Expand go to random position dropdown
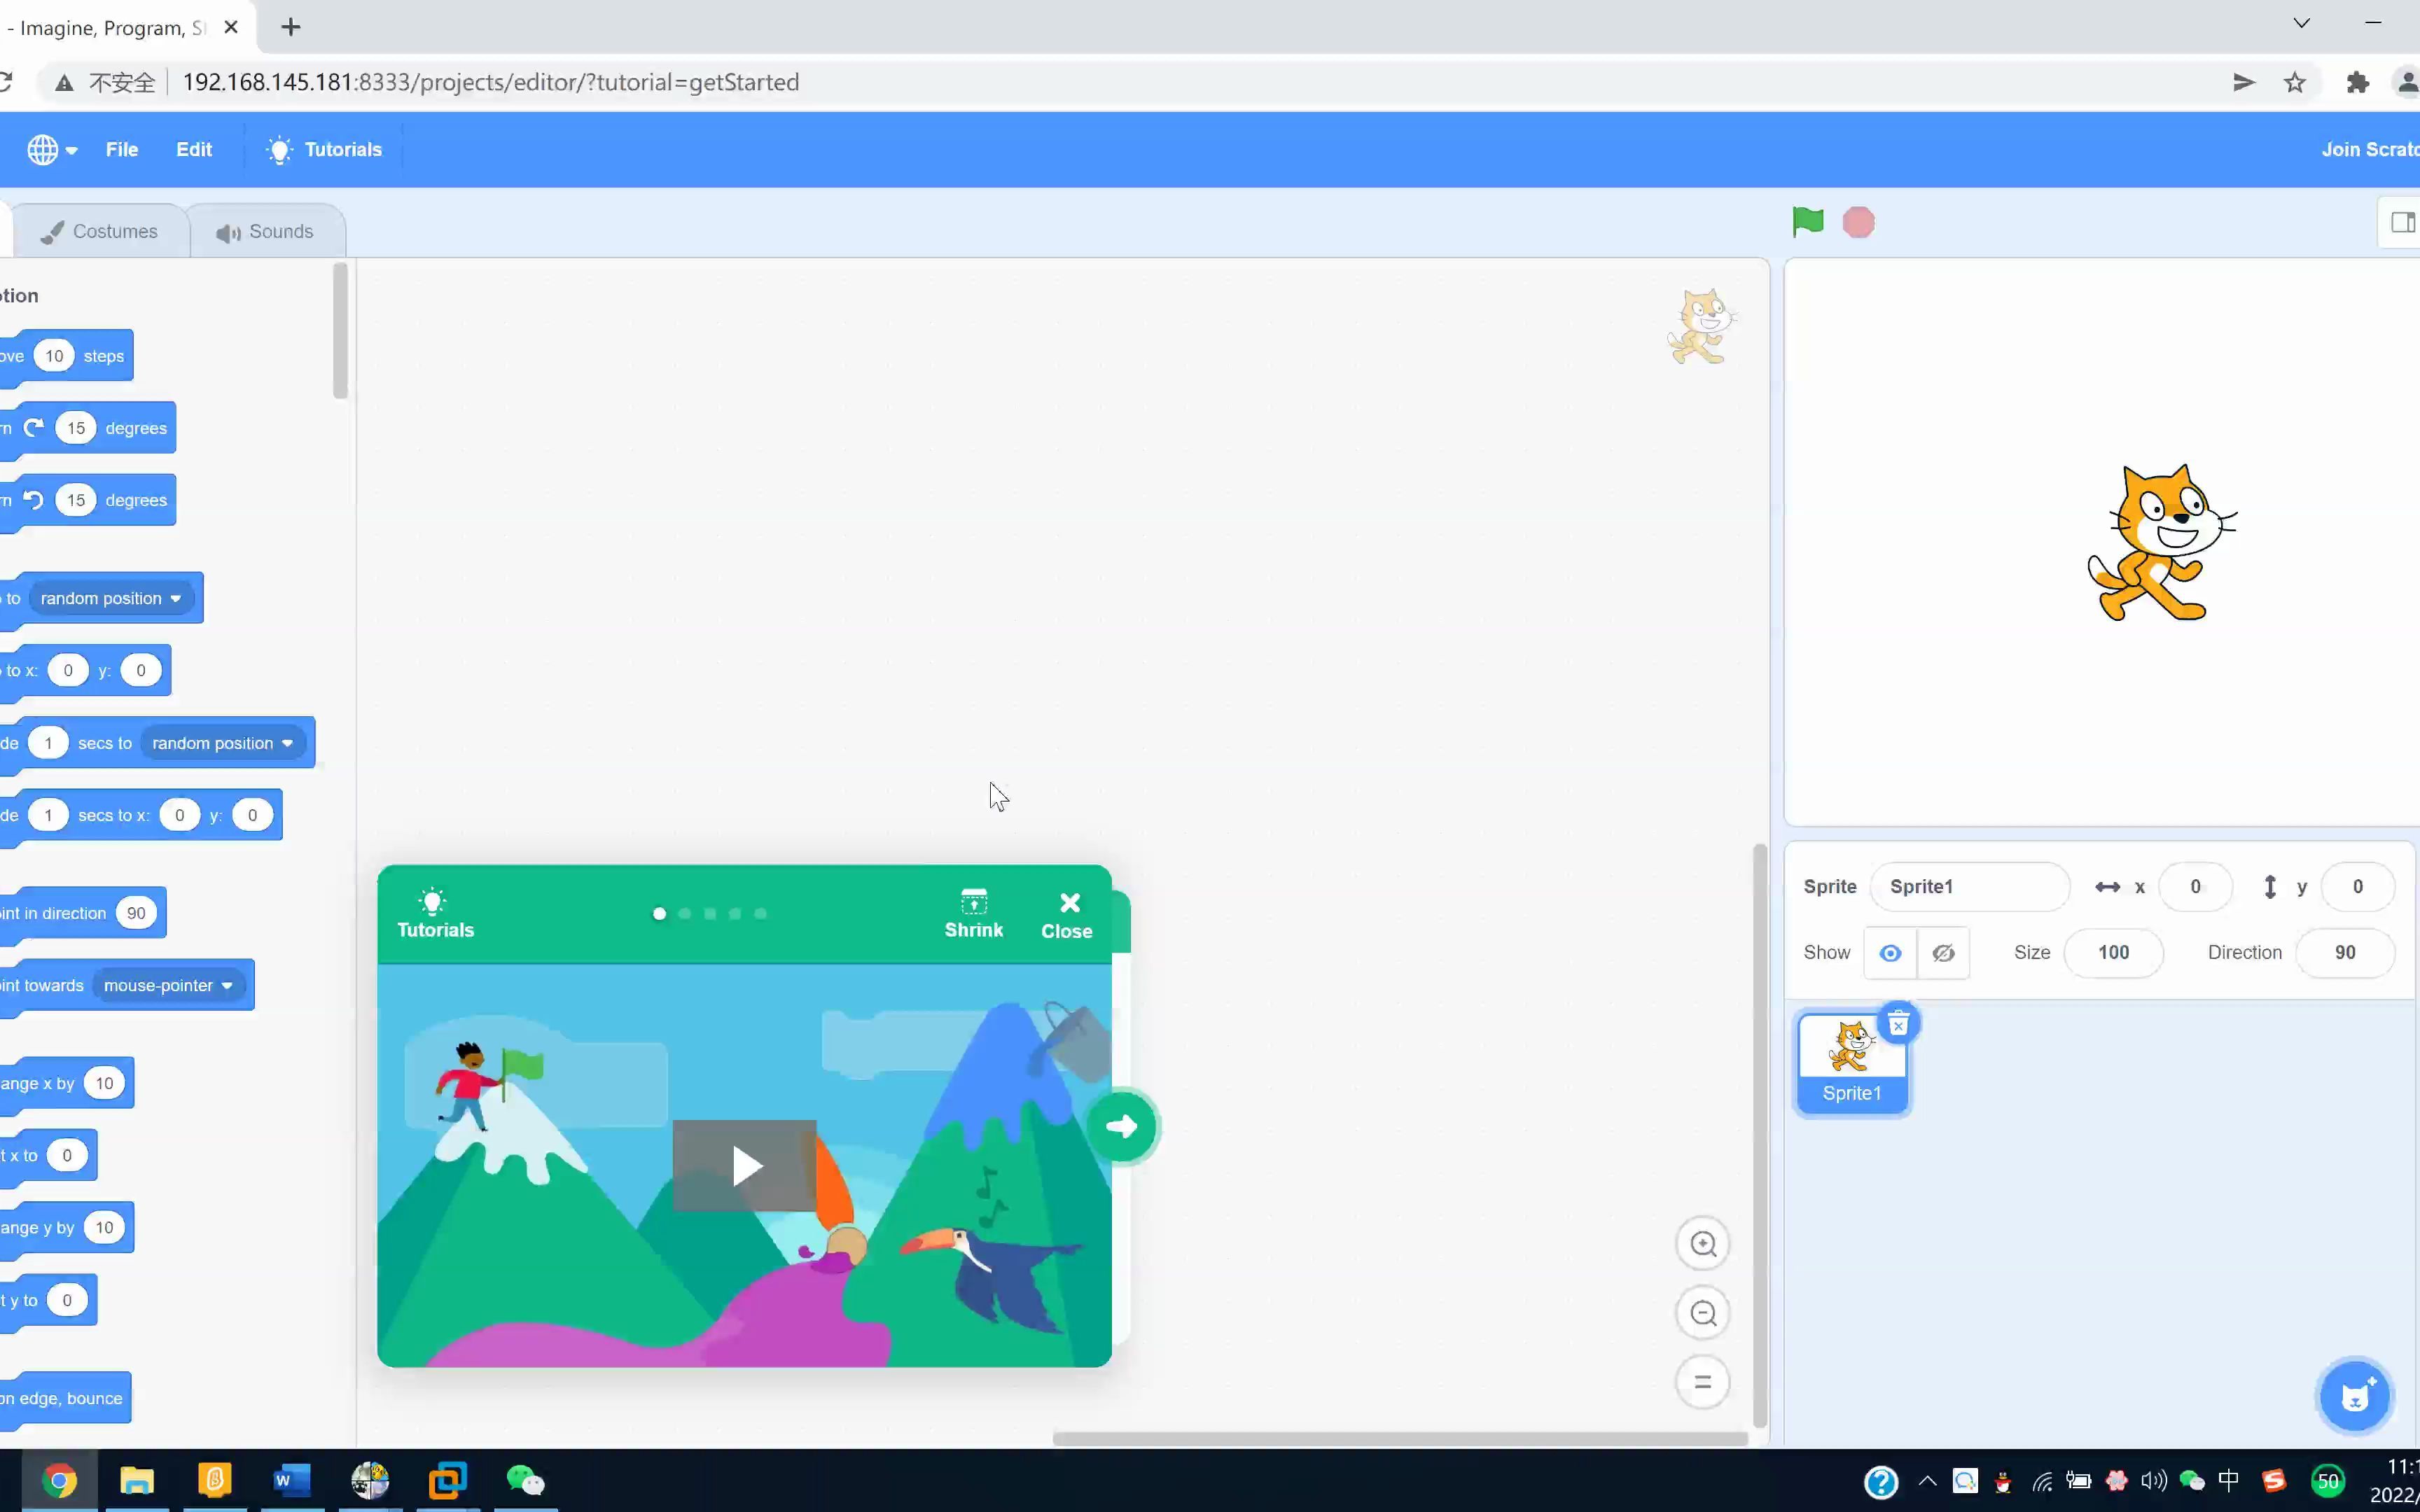 click(175, 599)
